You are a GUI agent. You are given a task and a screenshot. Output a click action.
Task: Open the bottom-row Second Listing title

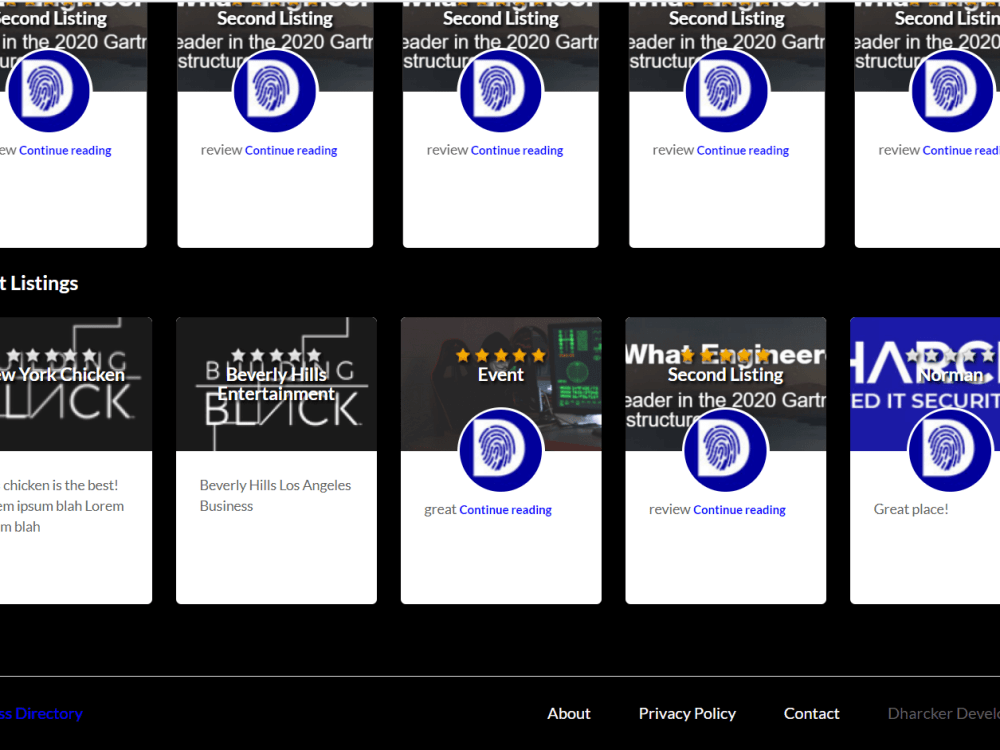pos(725,374)
